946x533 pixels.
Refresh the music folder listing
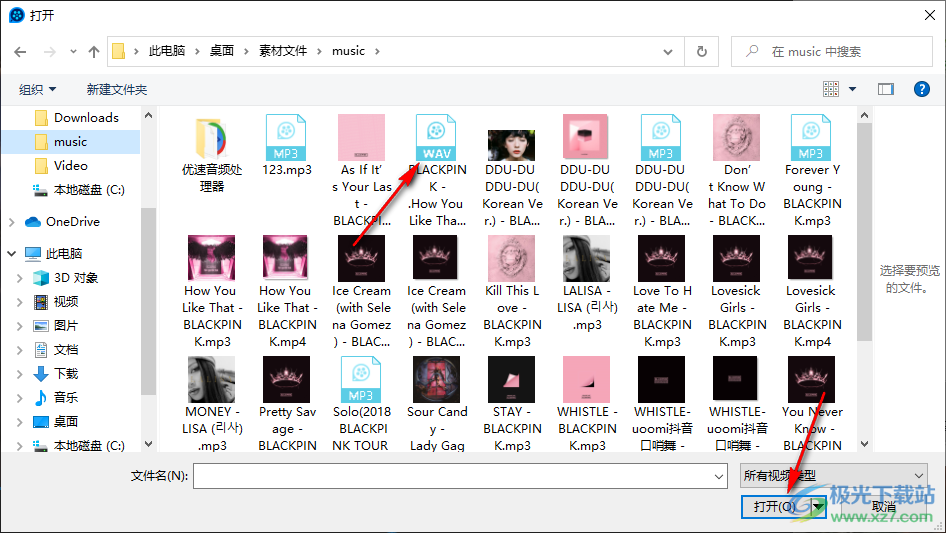click(702, 52)
